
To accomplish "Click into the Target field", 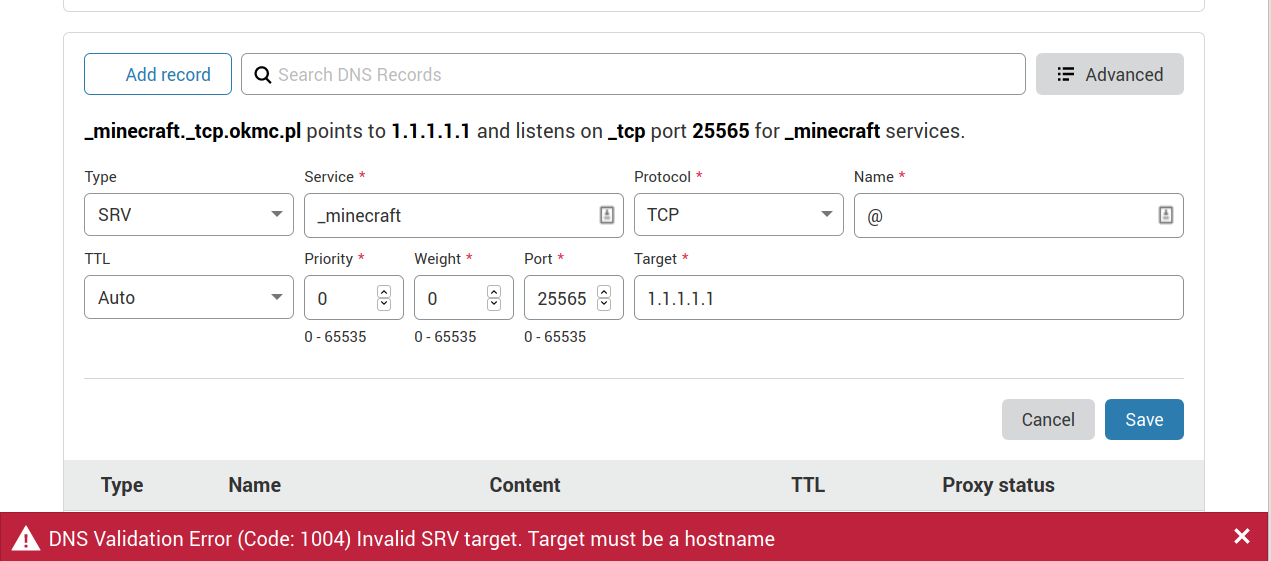I will click(908, 298).
